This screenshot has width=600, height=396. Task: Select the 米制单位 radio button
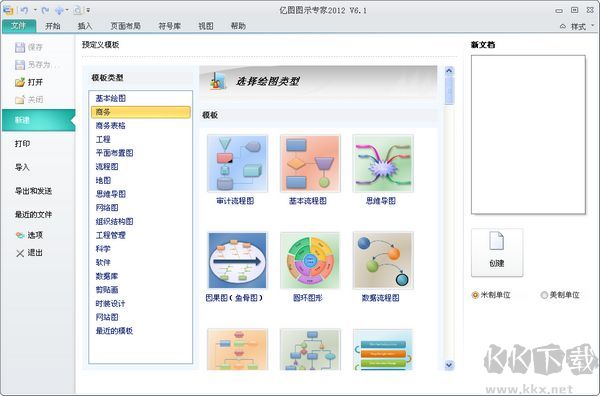[475, 295]
